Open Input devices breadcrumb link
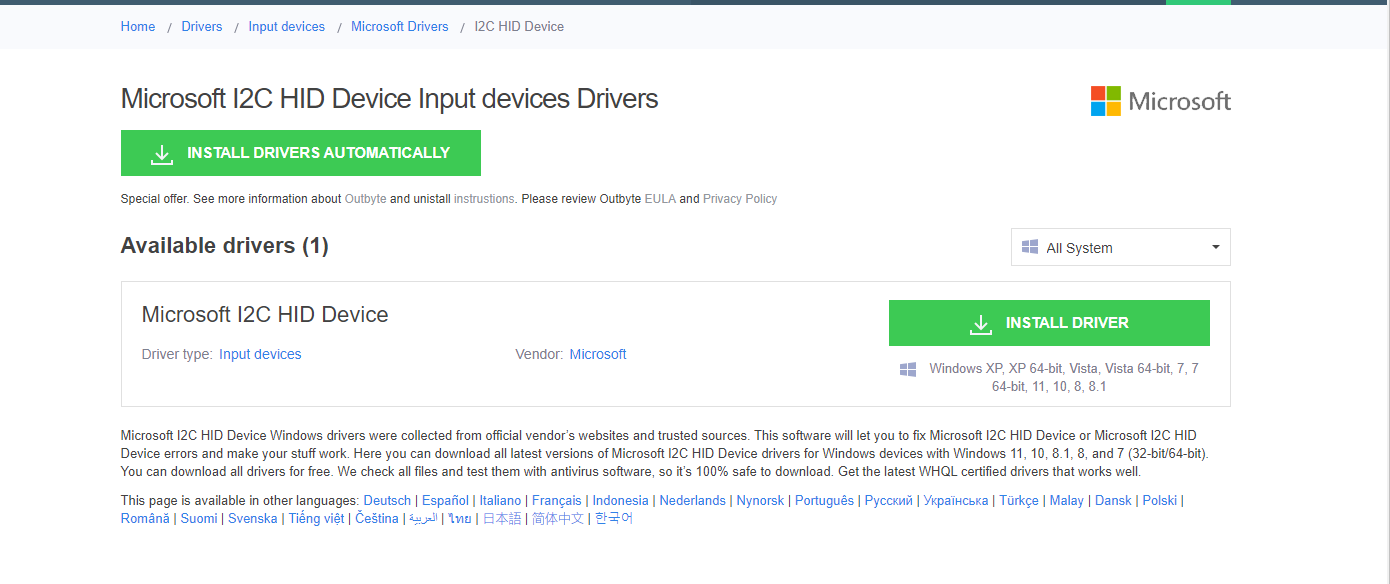Screen dimensions: 1390x584 point(287,27)
